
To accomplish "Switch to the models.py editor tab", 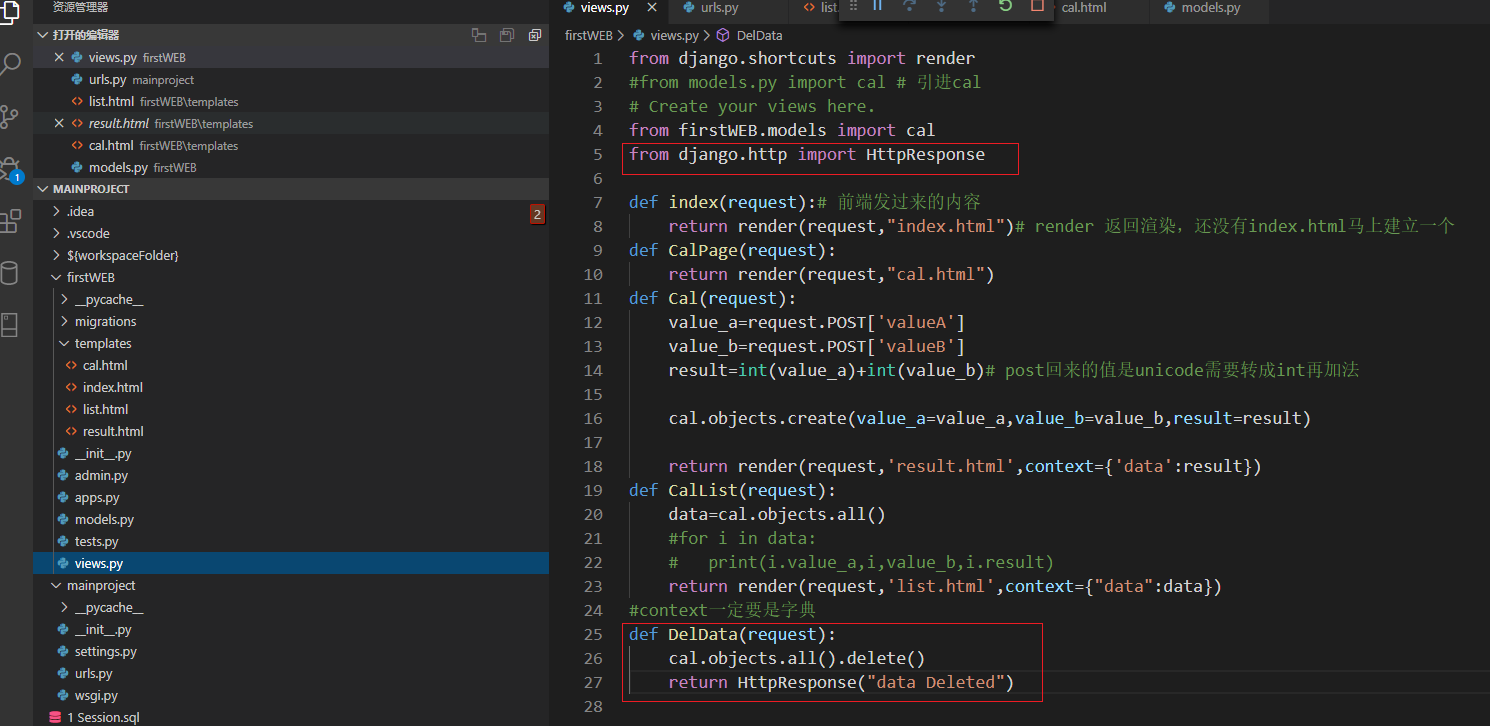I will click(1209, 9).
